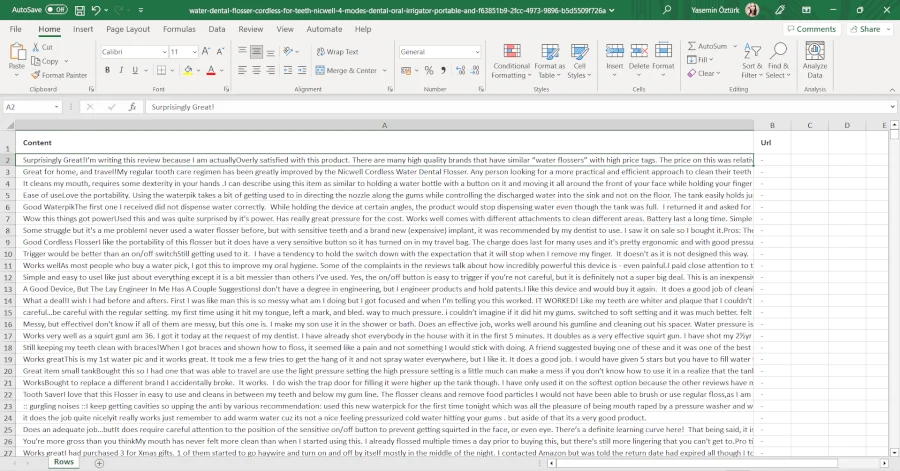
Task: Switch to the Insert tab
Action: (x=83, y=29)
